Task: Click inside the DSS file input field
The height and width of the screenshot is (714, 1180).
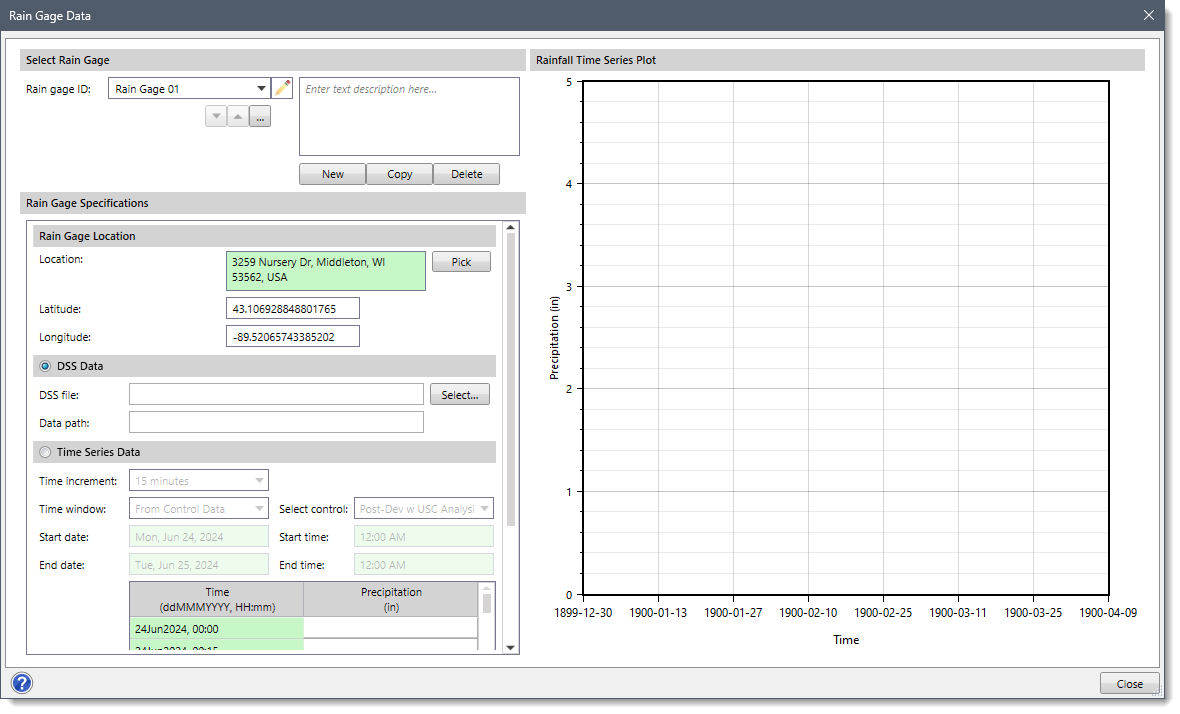Action: 276,394
